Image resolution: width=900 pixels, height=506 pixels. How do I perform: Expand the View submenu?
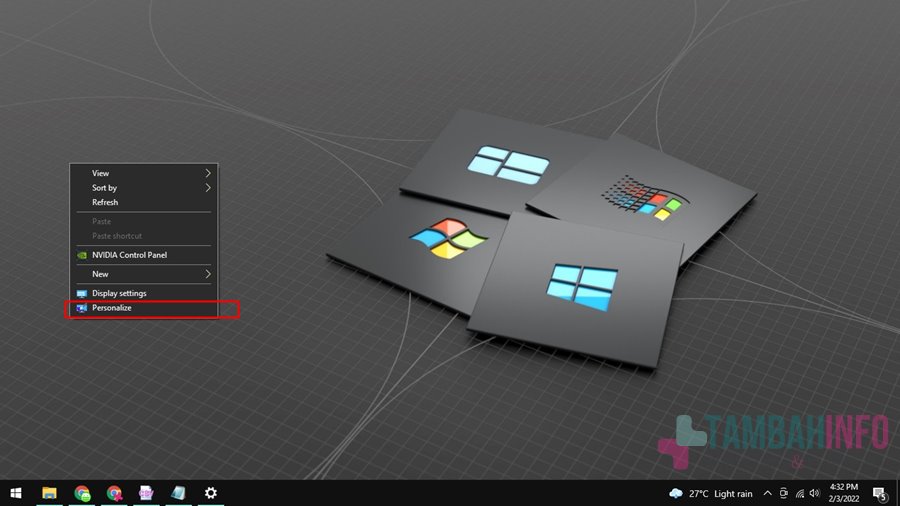pyautogui.click(x=143, y=173)
